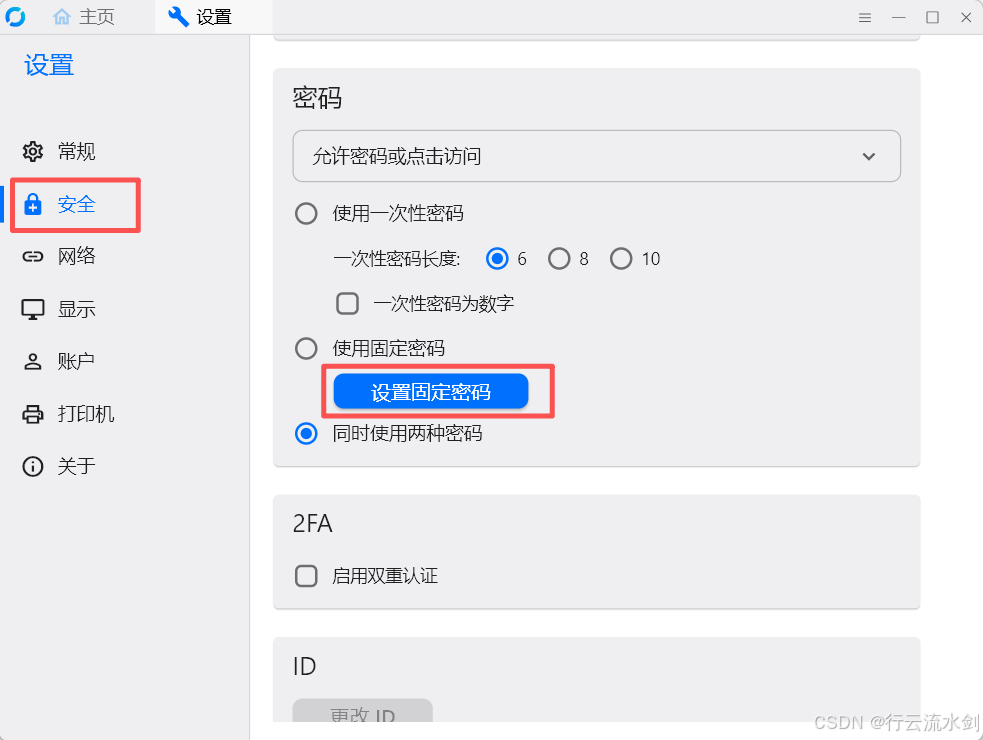Click the info icon for 关于

33,467
